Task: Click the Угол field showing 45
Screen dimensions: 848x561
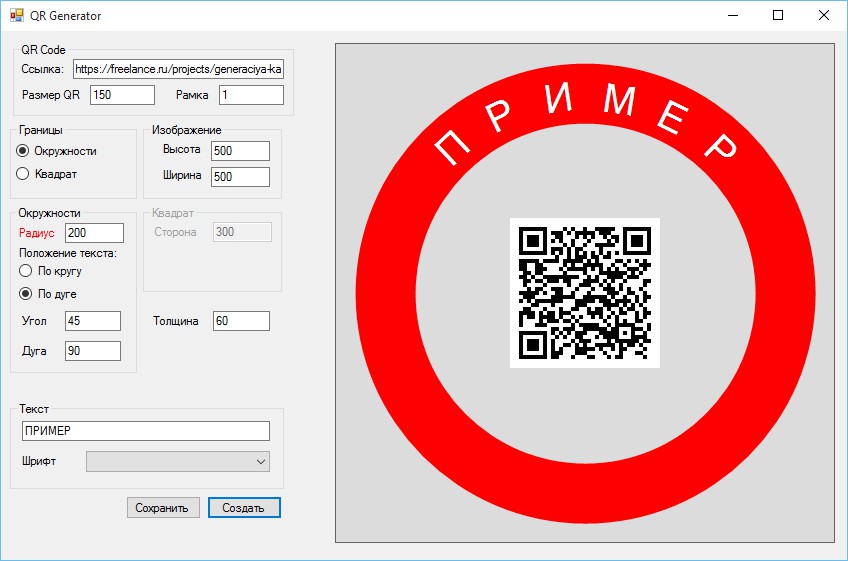Action: coord(92,321)
